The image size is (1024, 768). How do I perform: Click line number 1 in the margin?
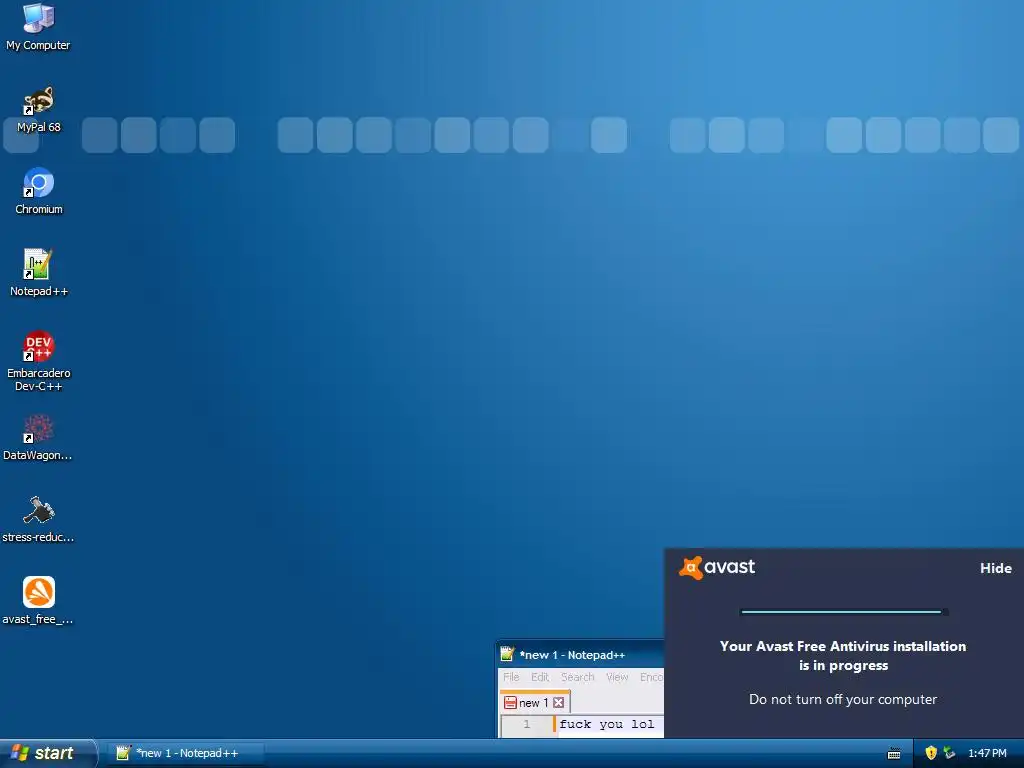(527, 724)
